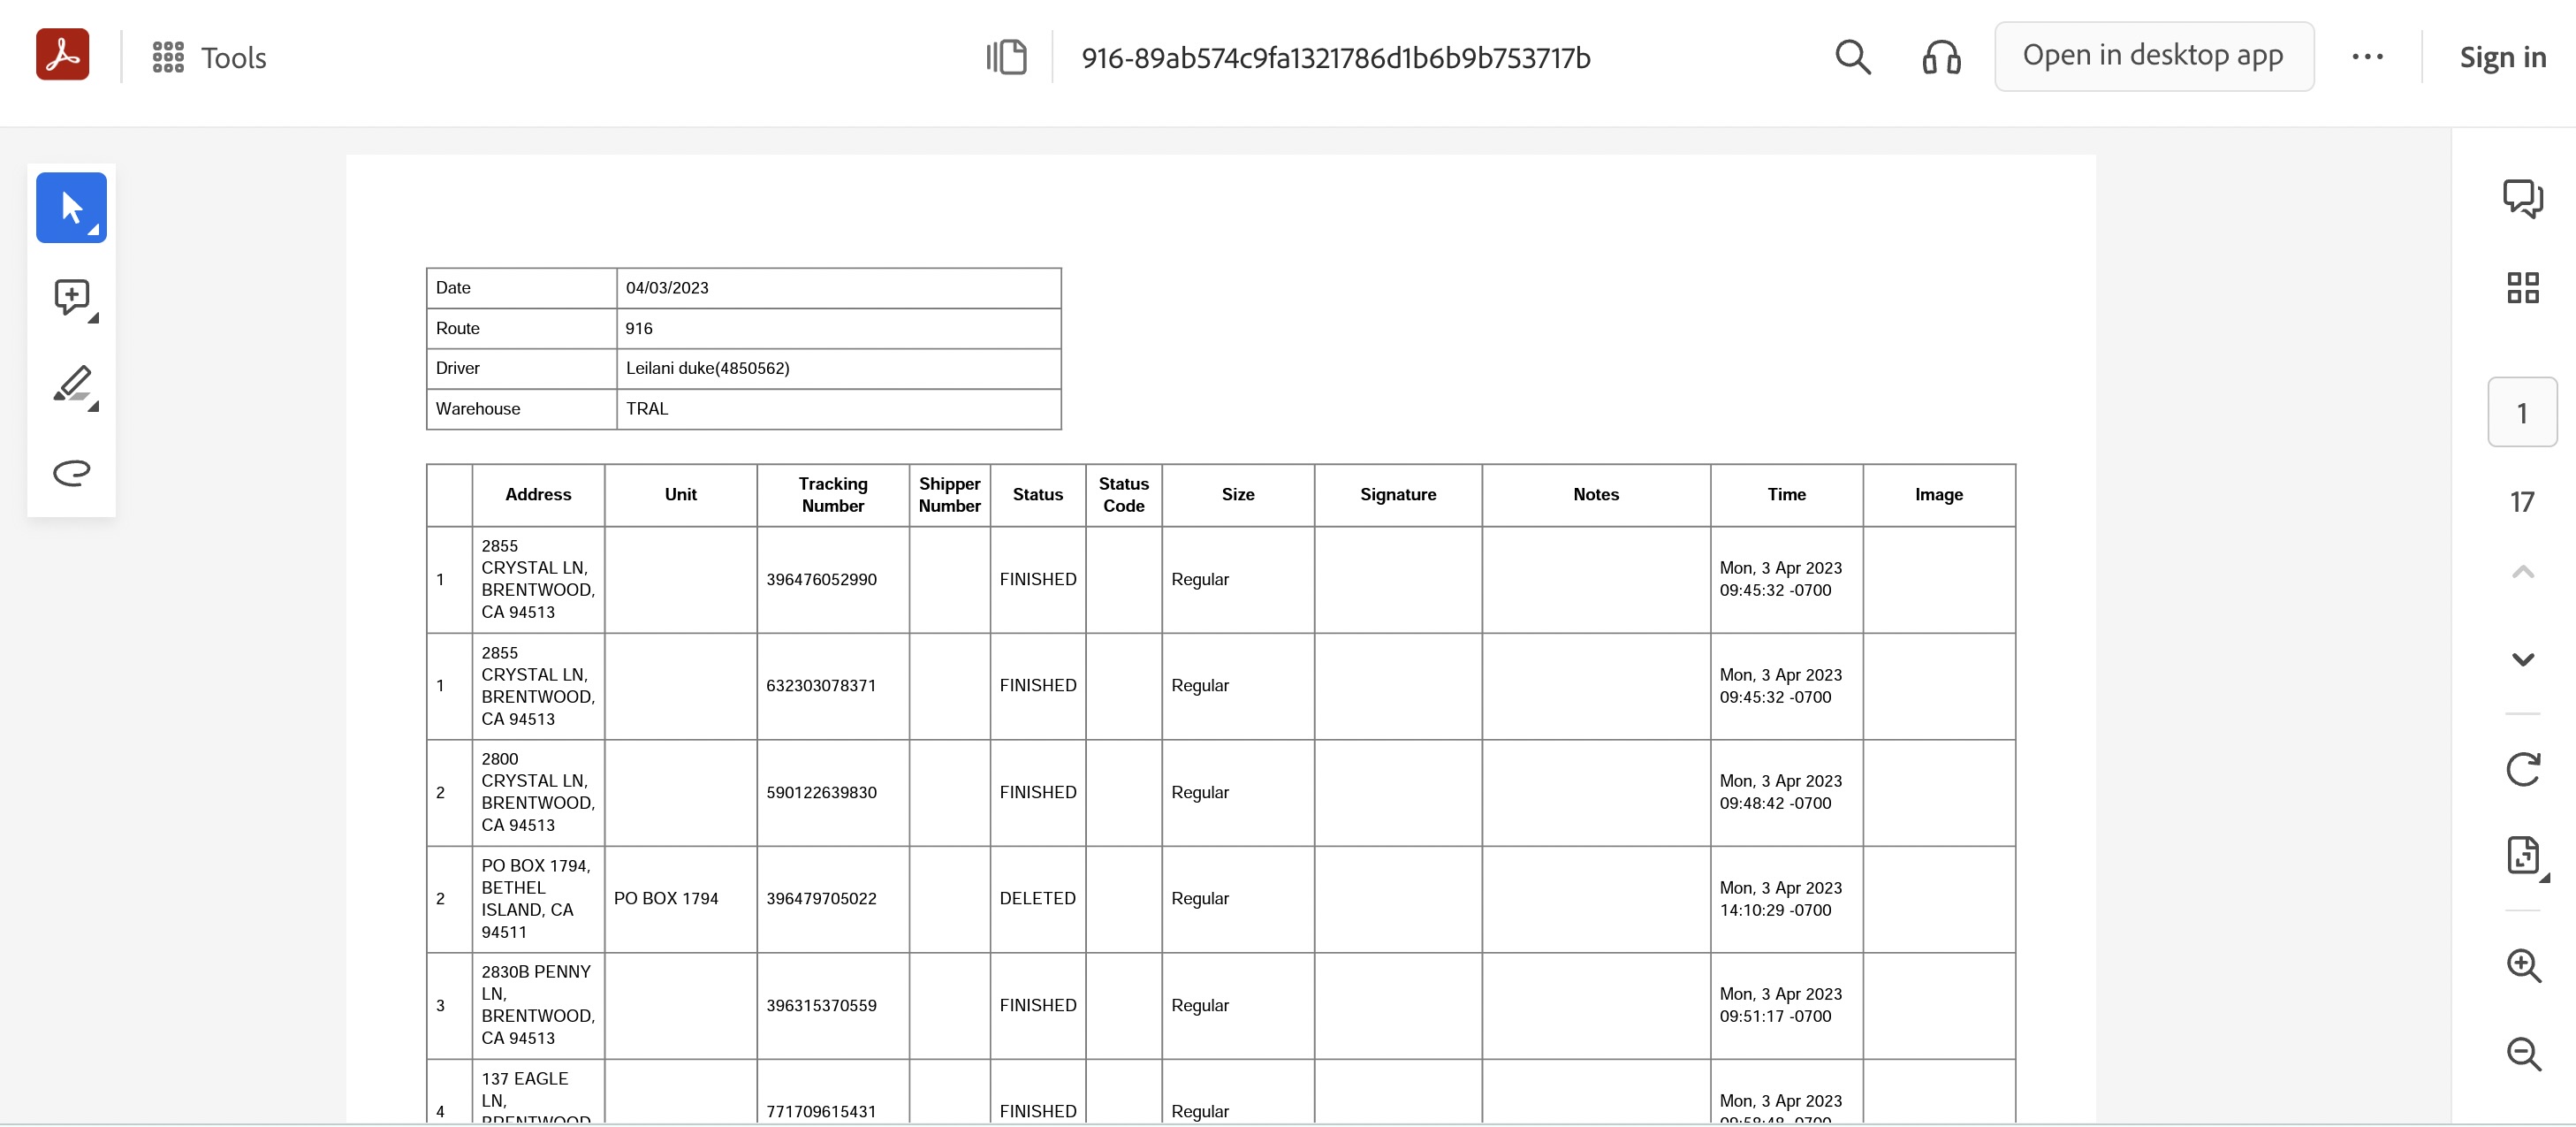Zoom out of the document
This screenshot has height=1127, width=2576.
(x=2522, y=1053)
